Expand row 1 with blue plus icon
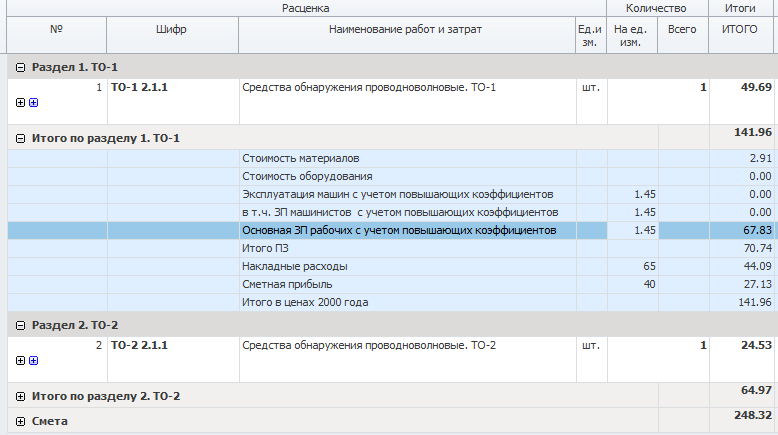 (34, 103)
